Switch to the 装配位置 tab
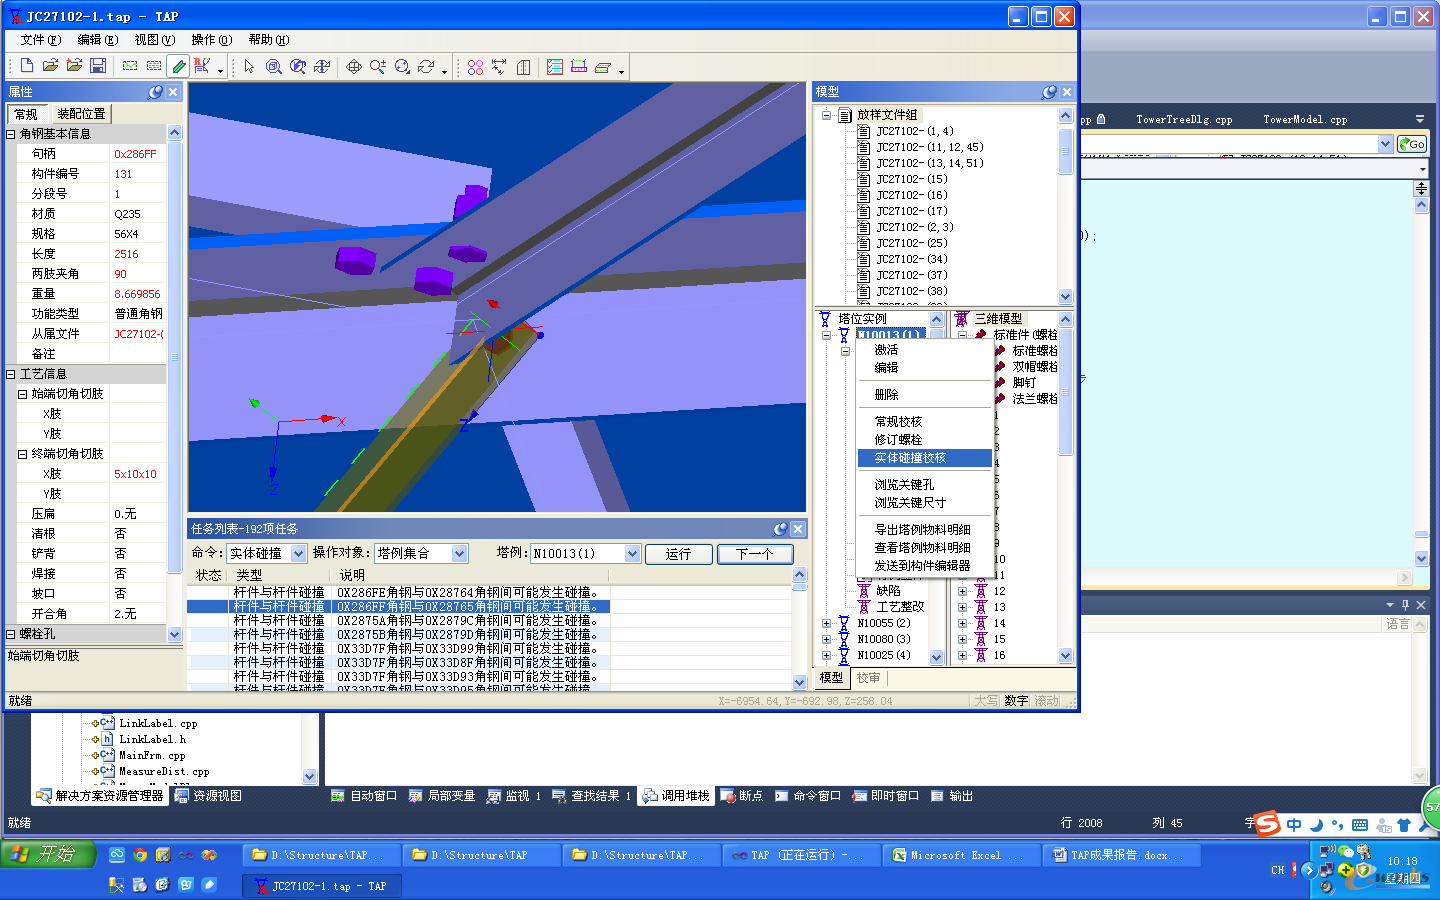Image resolution: width=1440 pixels, height=900 pixels. click(81, 114)
